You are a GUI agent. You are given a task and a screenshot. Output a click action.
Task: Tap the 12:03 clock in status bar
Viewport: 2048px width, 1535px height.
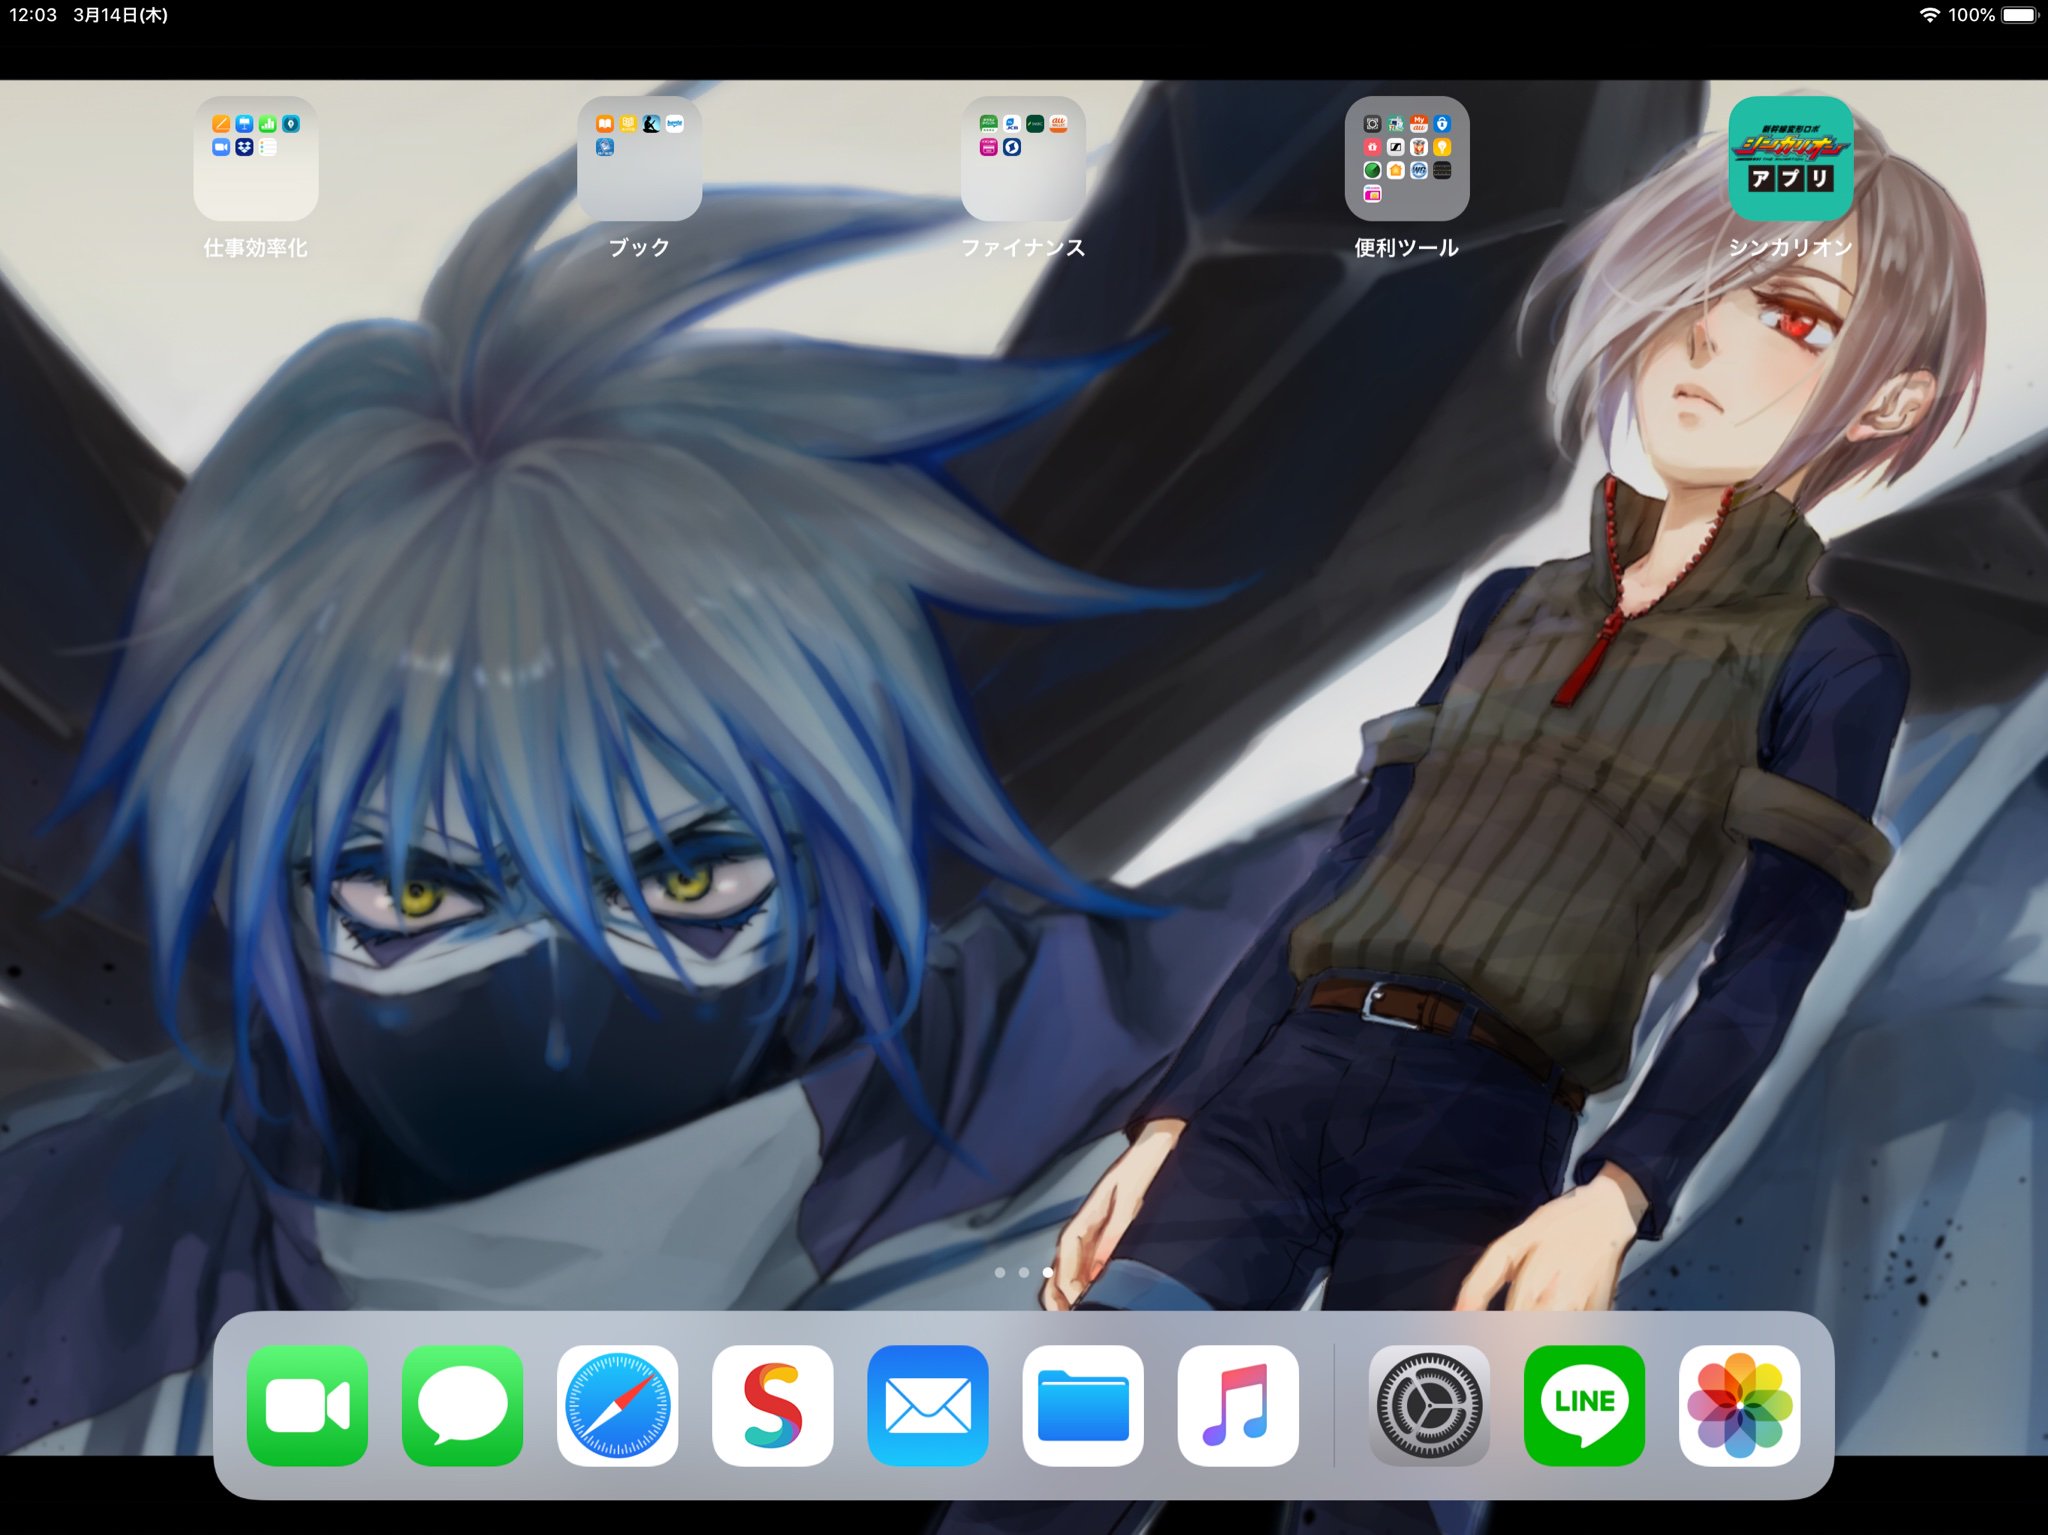coord(33,15)
